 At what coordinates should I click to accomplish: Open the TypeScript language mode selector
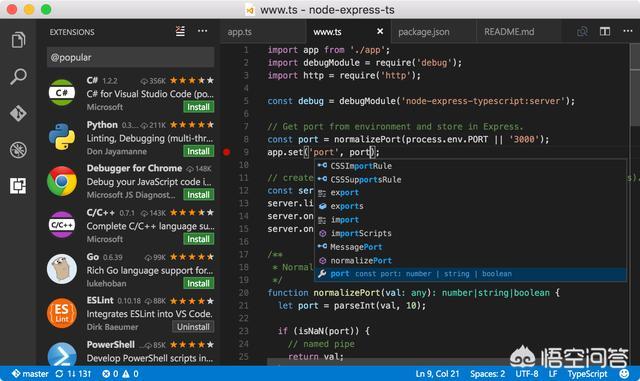point(587,374)
